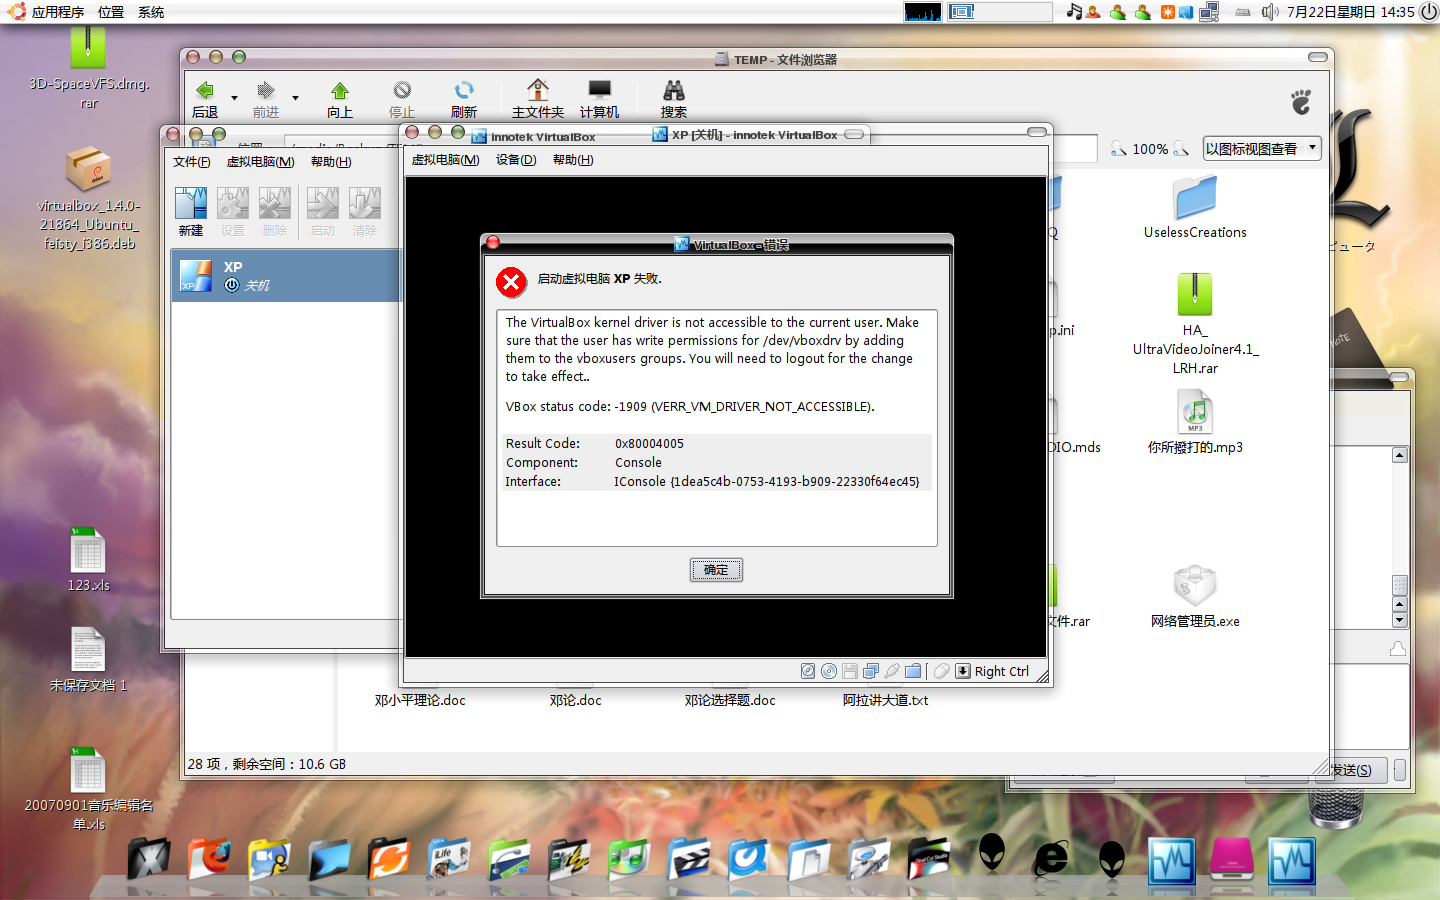Viewport: 1440px width, 900px height.
Task: Open the virtualbox_1.4.0 deb package on desktop
Action: [89, 198]
